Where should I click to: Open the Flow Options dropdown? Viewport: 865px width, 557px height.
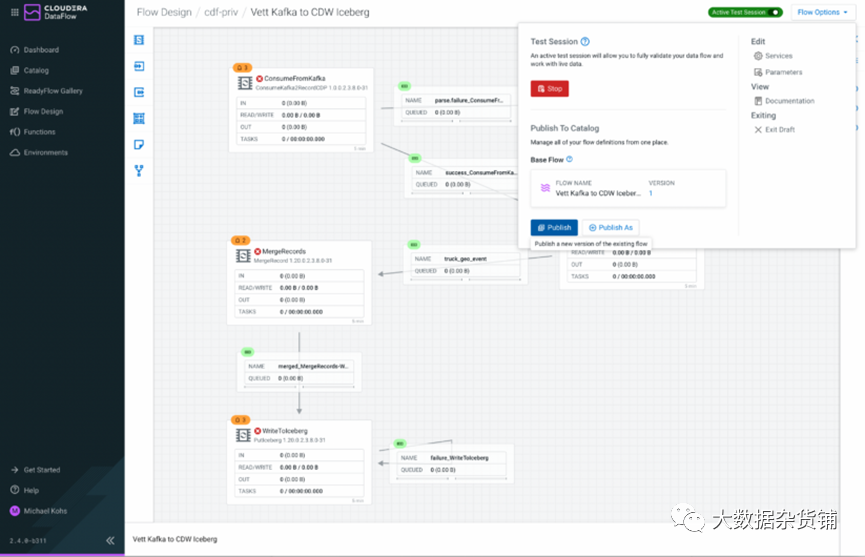[822, 12]
